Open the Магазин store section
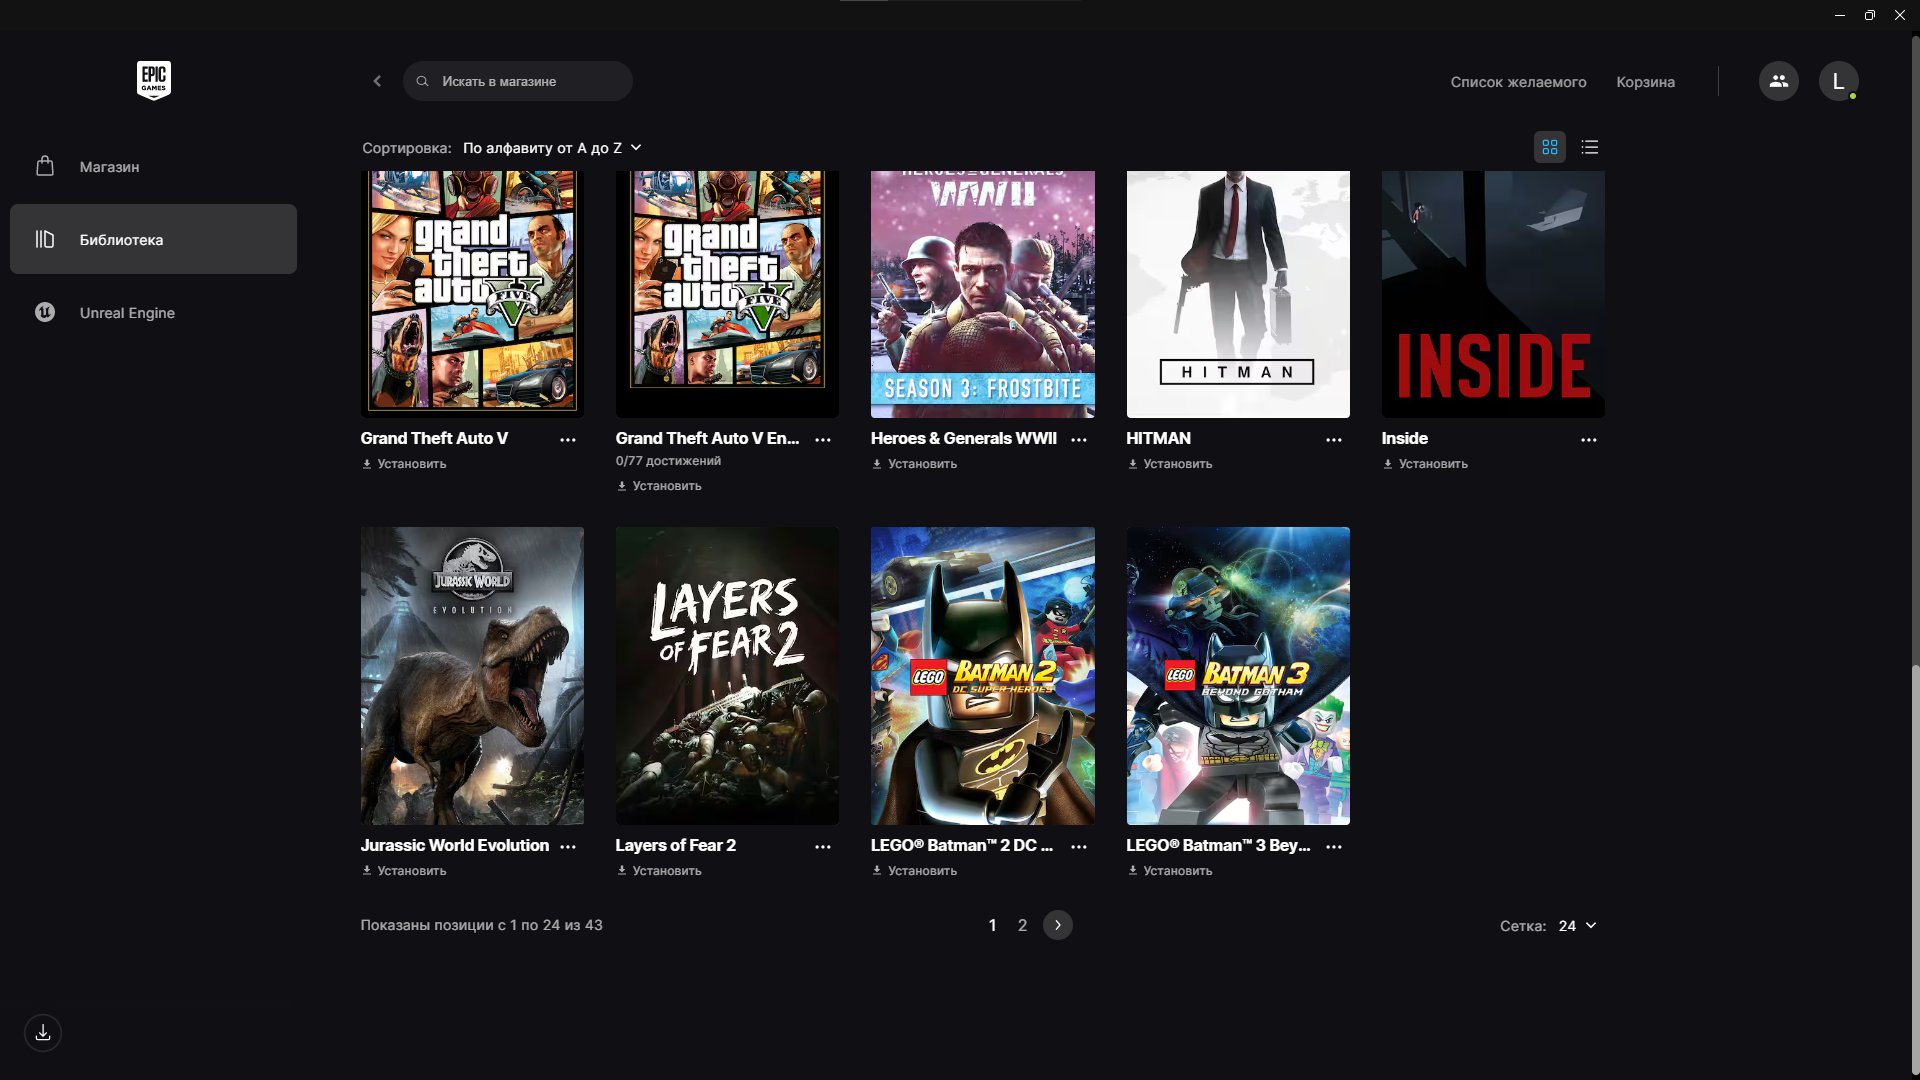 109,167
